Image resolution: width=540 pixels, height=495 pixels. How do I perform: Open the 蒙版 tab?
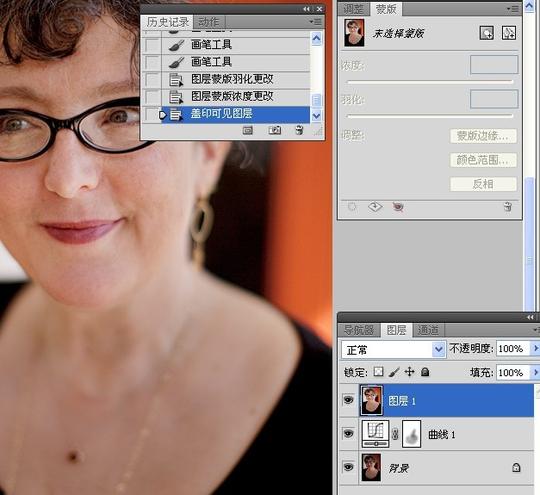386,9
